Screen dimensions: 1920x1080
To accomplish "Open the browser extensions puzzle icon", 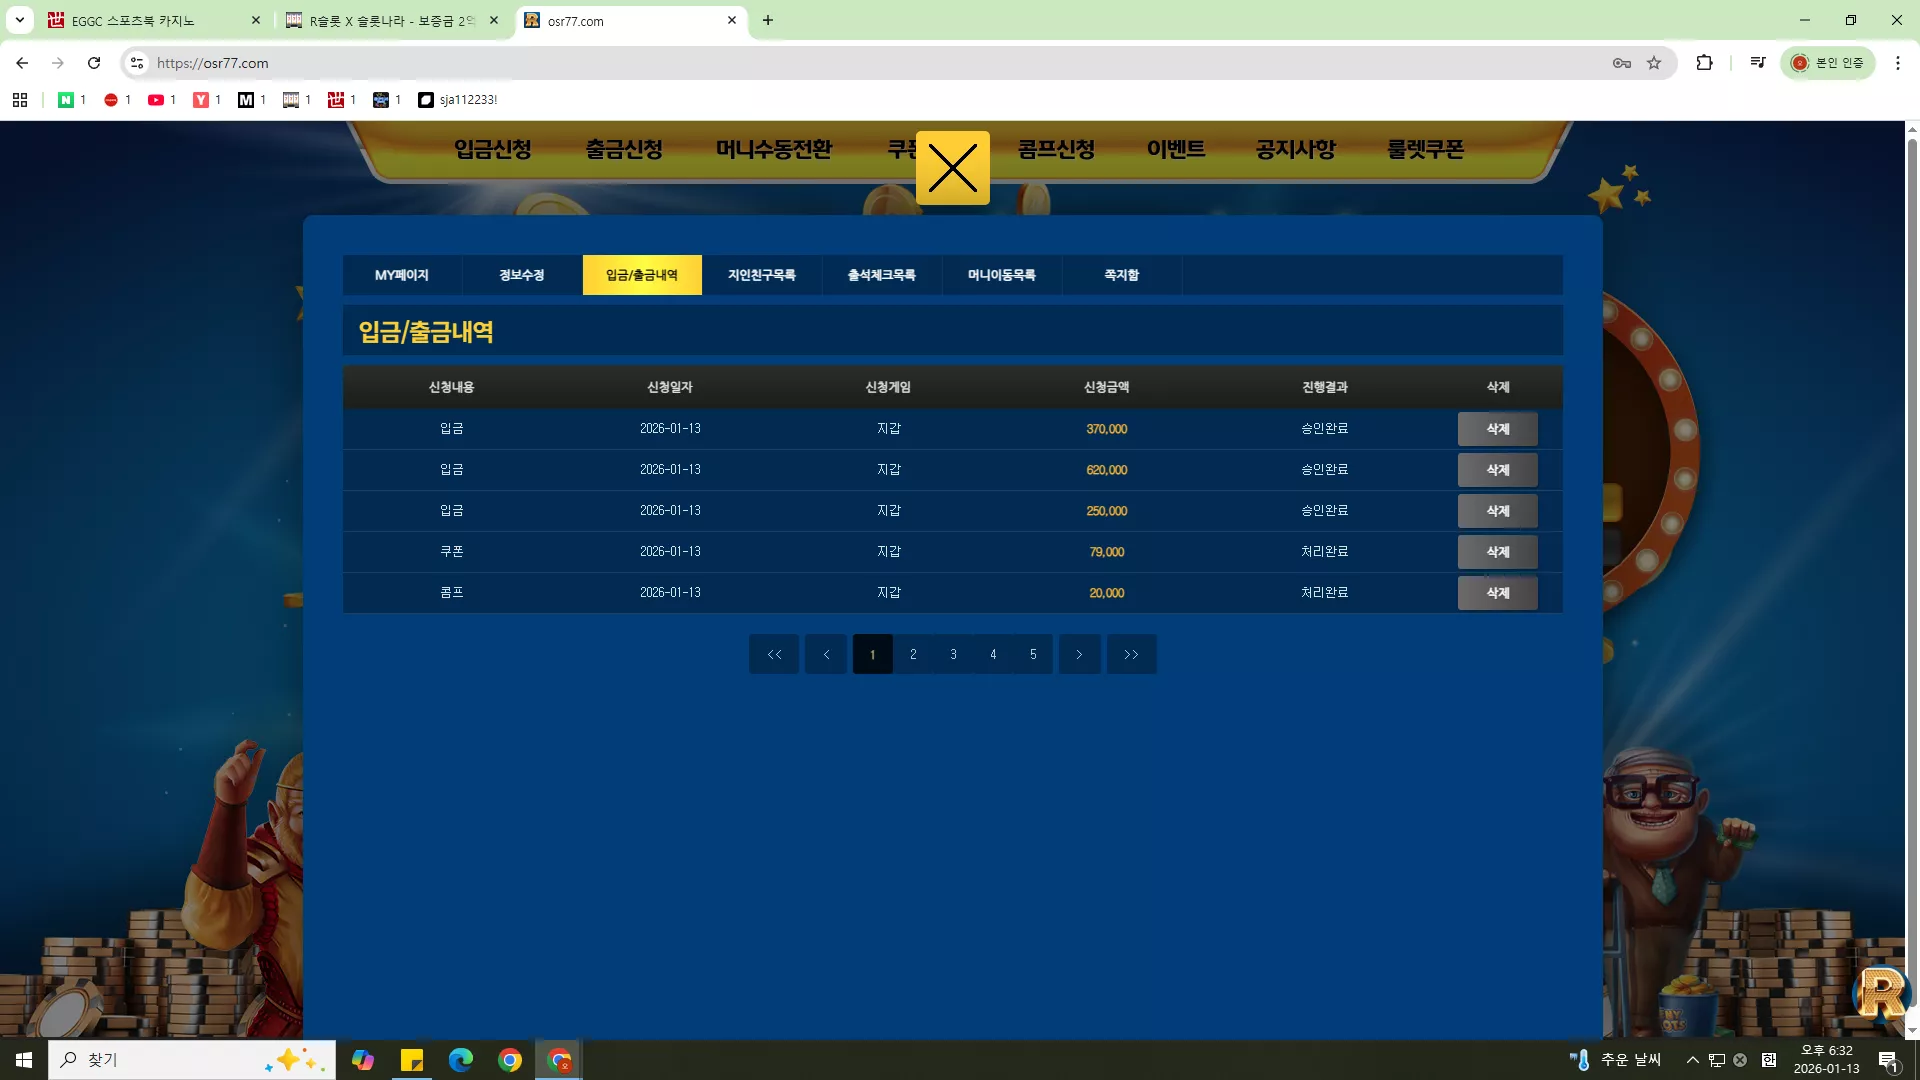I will (x=1704, y=63).
